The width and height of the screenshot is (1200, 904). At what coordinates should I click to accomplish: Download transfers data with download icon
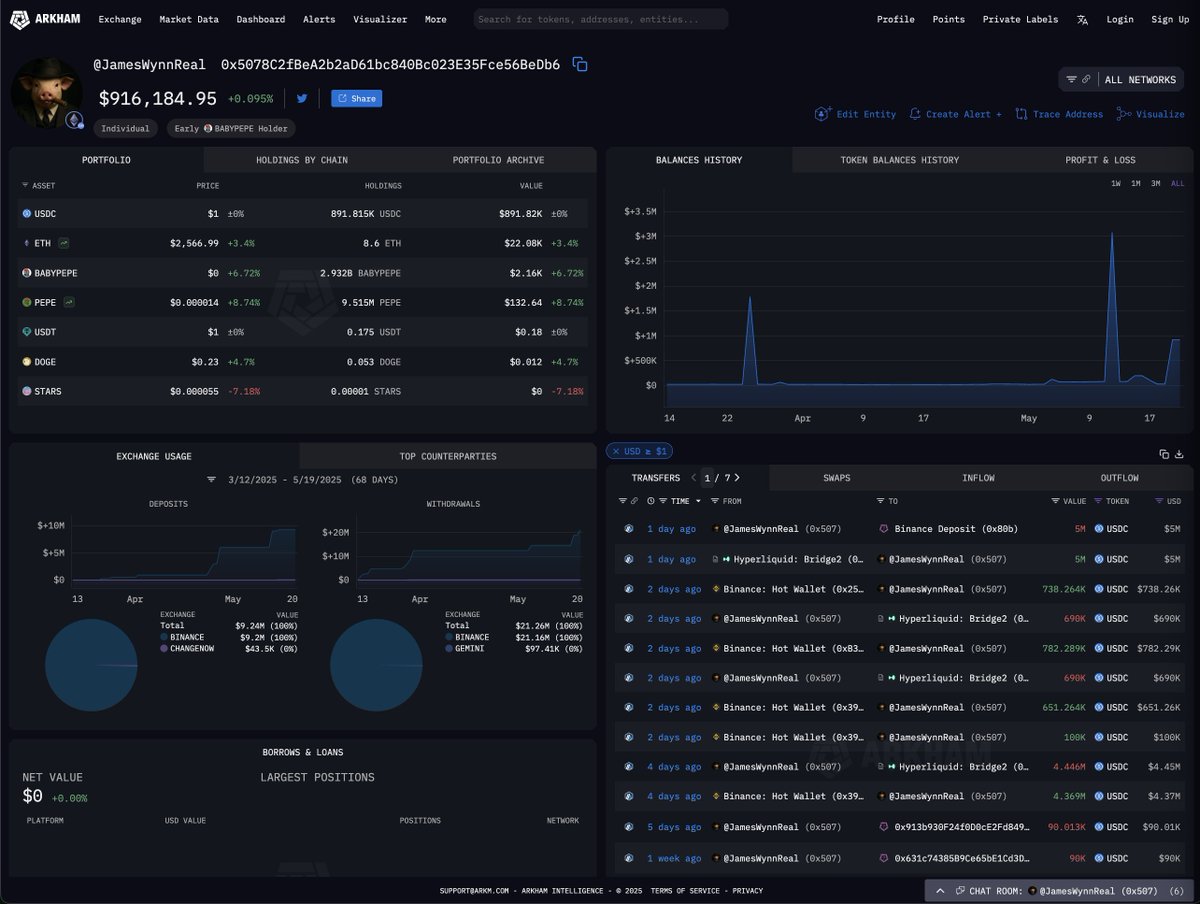(1178, 453)
